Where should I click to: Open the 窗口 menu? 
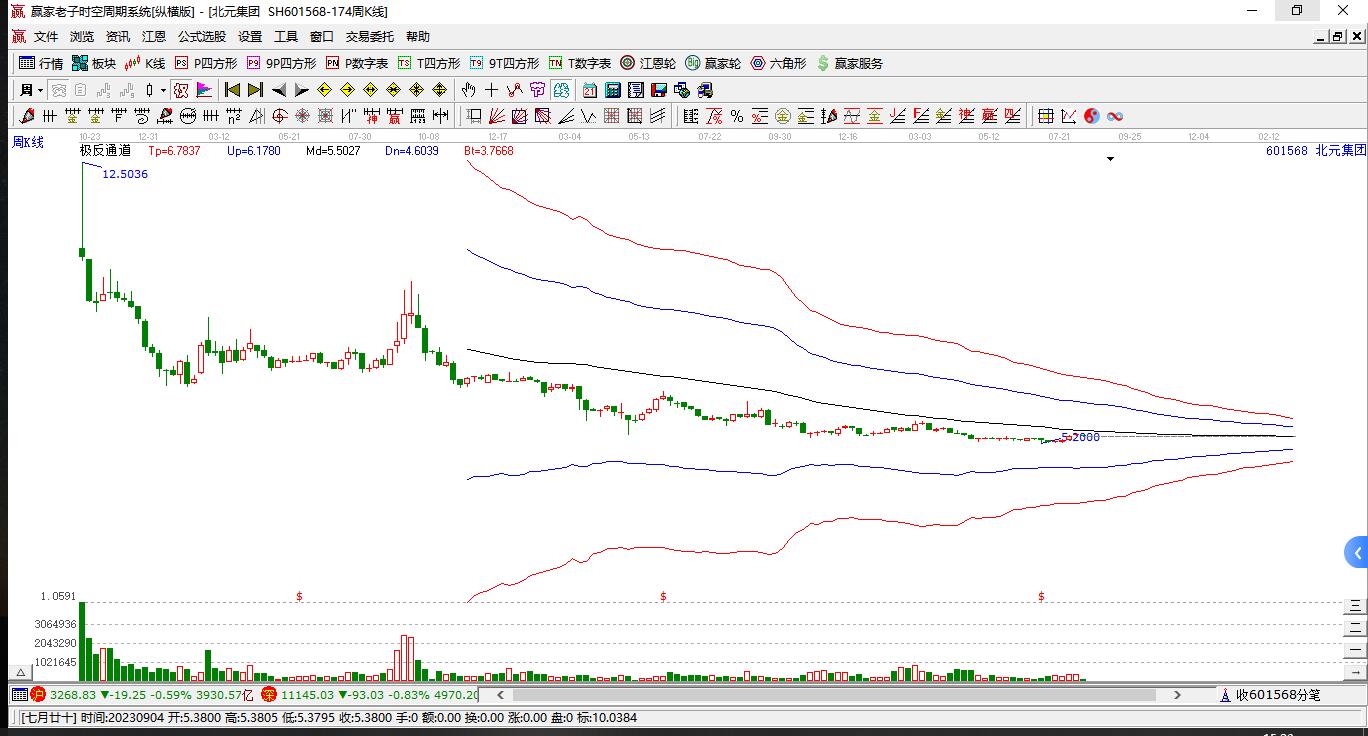322,37
